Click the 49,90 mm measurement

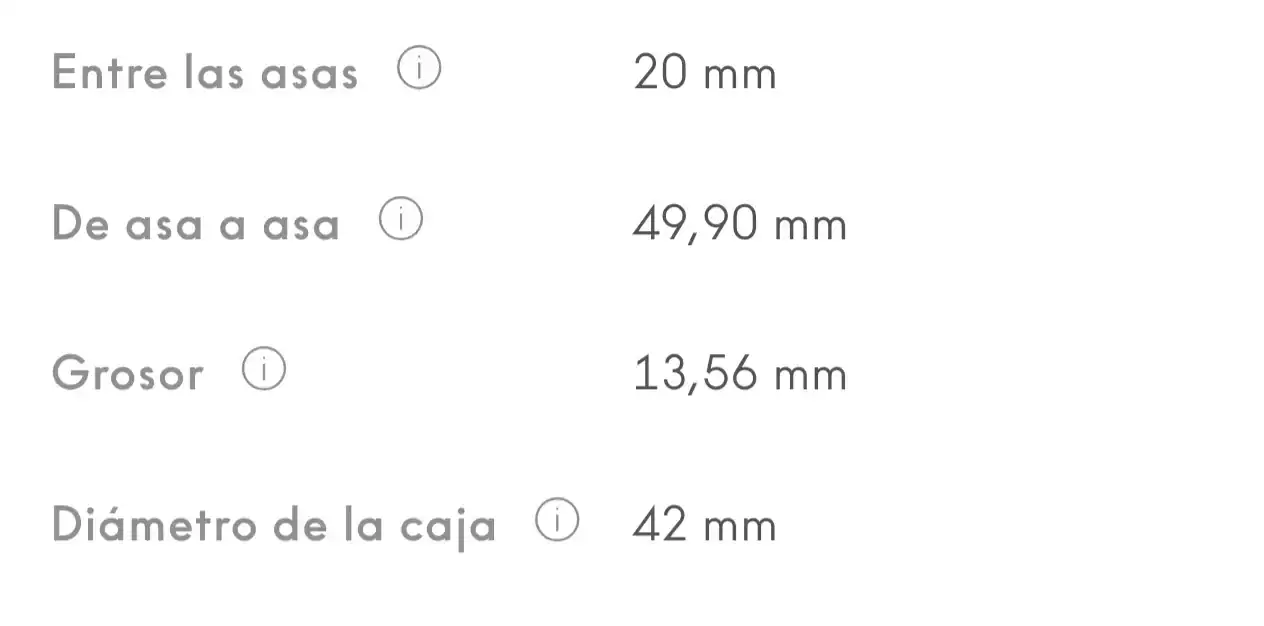click(x=740, y=224)
